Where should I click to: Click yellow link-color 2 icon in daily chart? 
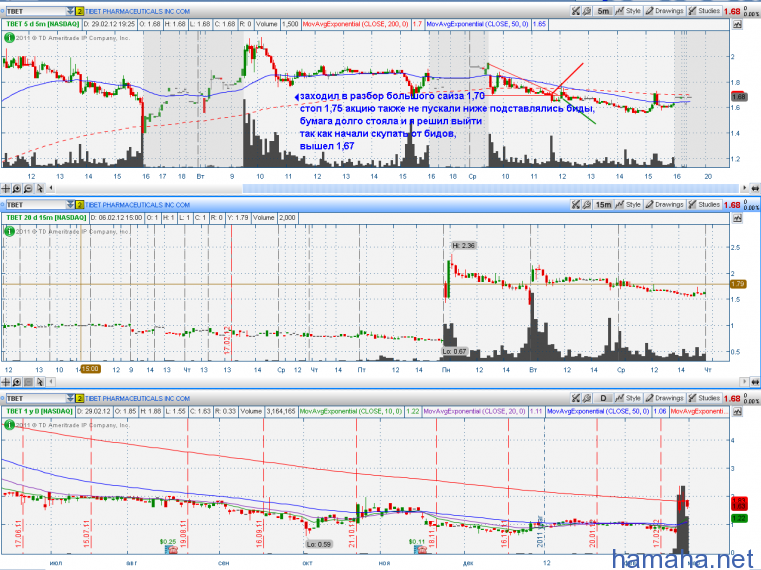coord(80,398)
